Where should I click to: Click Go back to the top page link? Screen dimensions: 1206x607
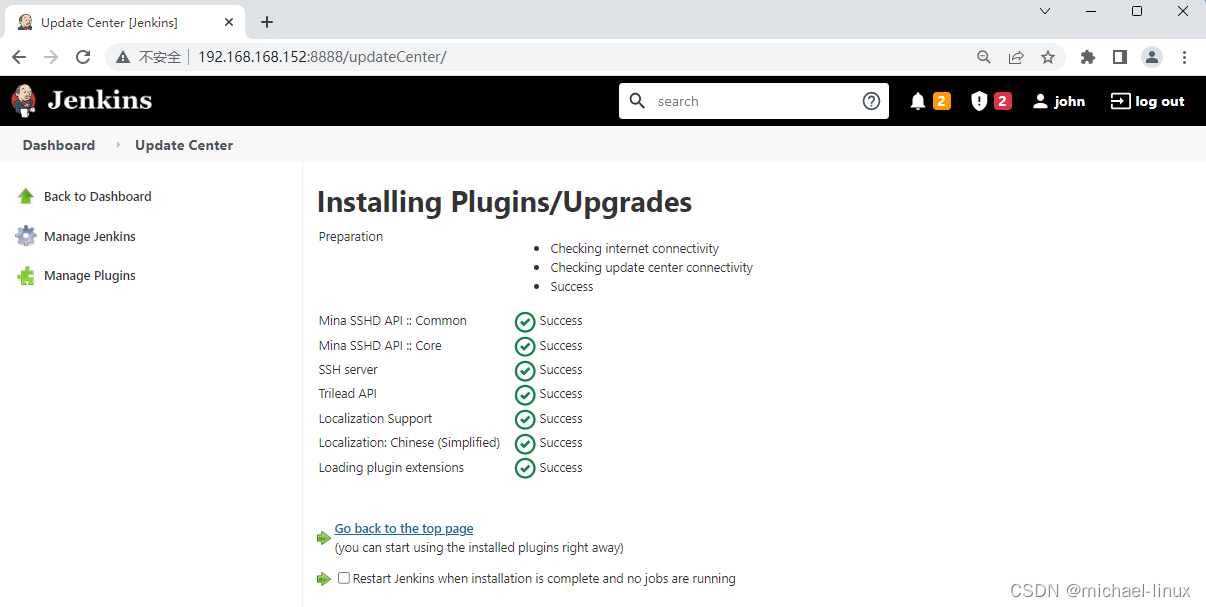pyautogui.click(x=404, y=528)
